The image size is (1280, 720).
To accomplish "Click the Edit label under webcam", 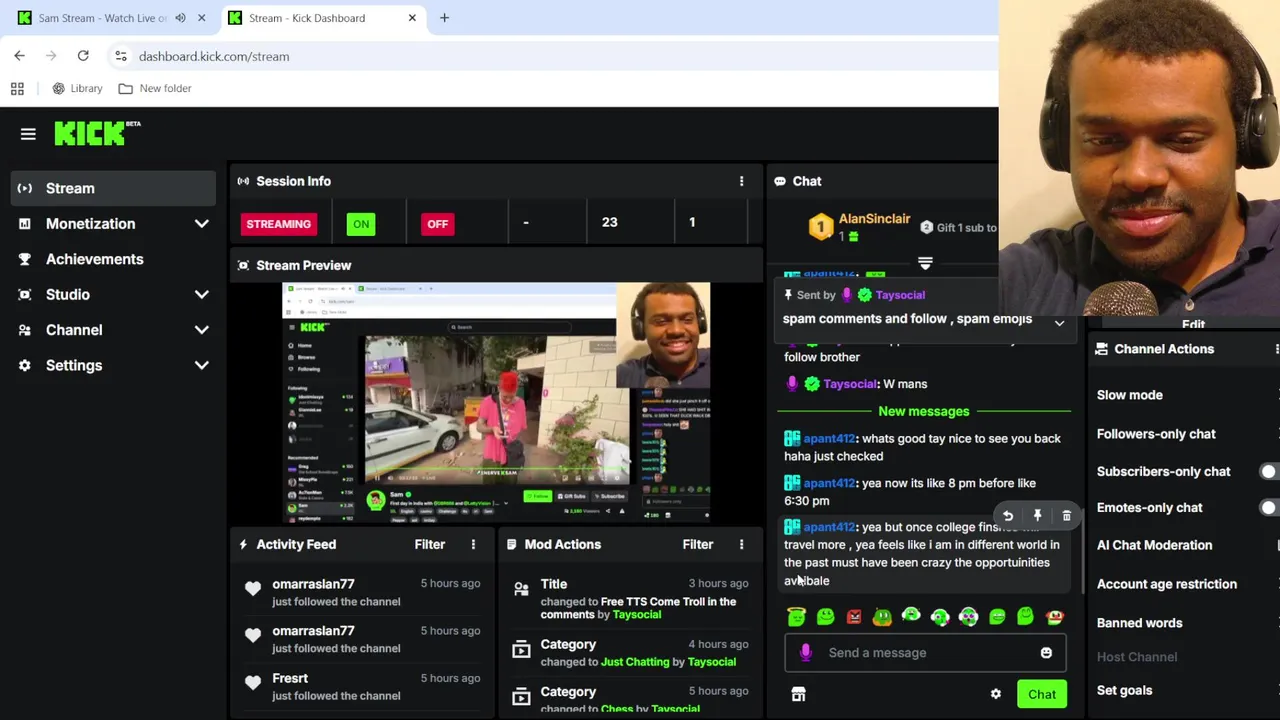I will coord(1193,324).
